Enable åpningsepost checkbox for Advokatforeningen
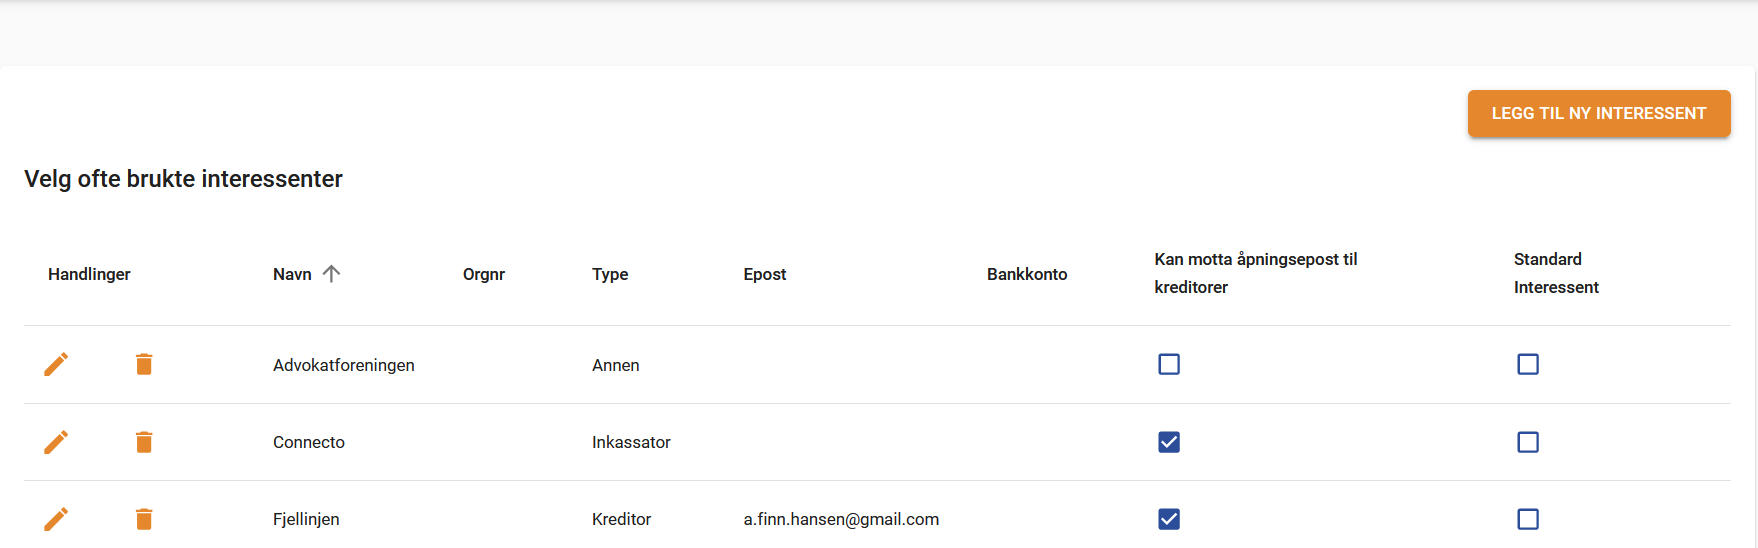 pos(1169,364)
